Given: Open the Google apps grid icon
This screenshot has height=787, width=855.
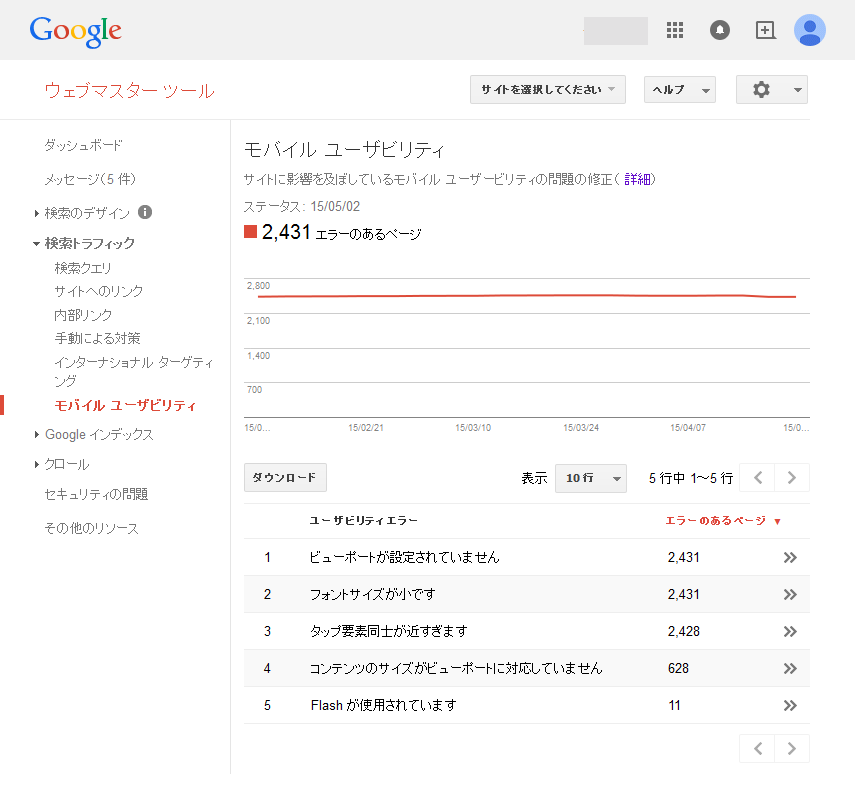Looking at the screenshot, I should (x=675, y=30).
